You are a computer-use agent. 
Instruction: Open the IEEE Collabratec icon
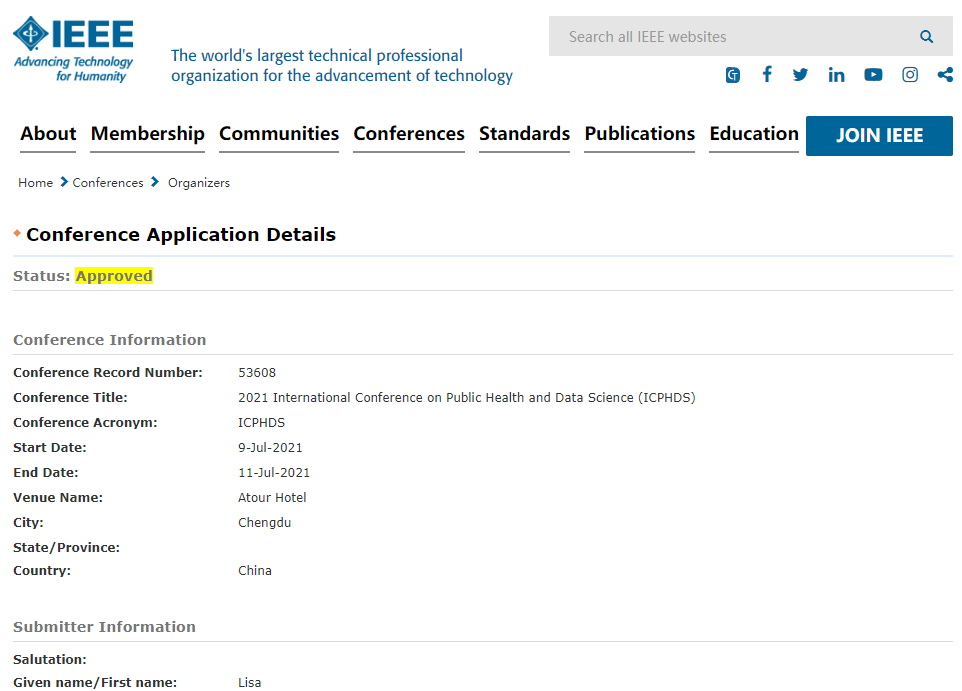click(x=733, y=75)
